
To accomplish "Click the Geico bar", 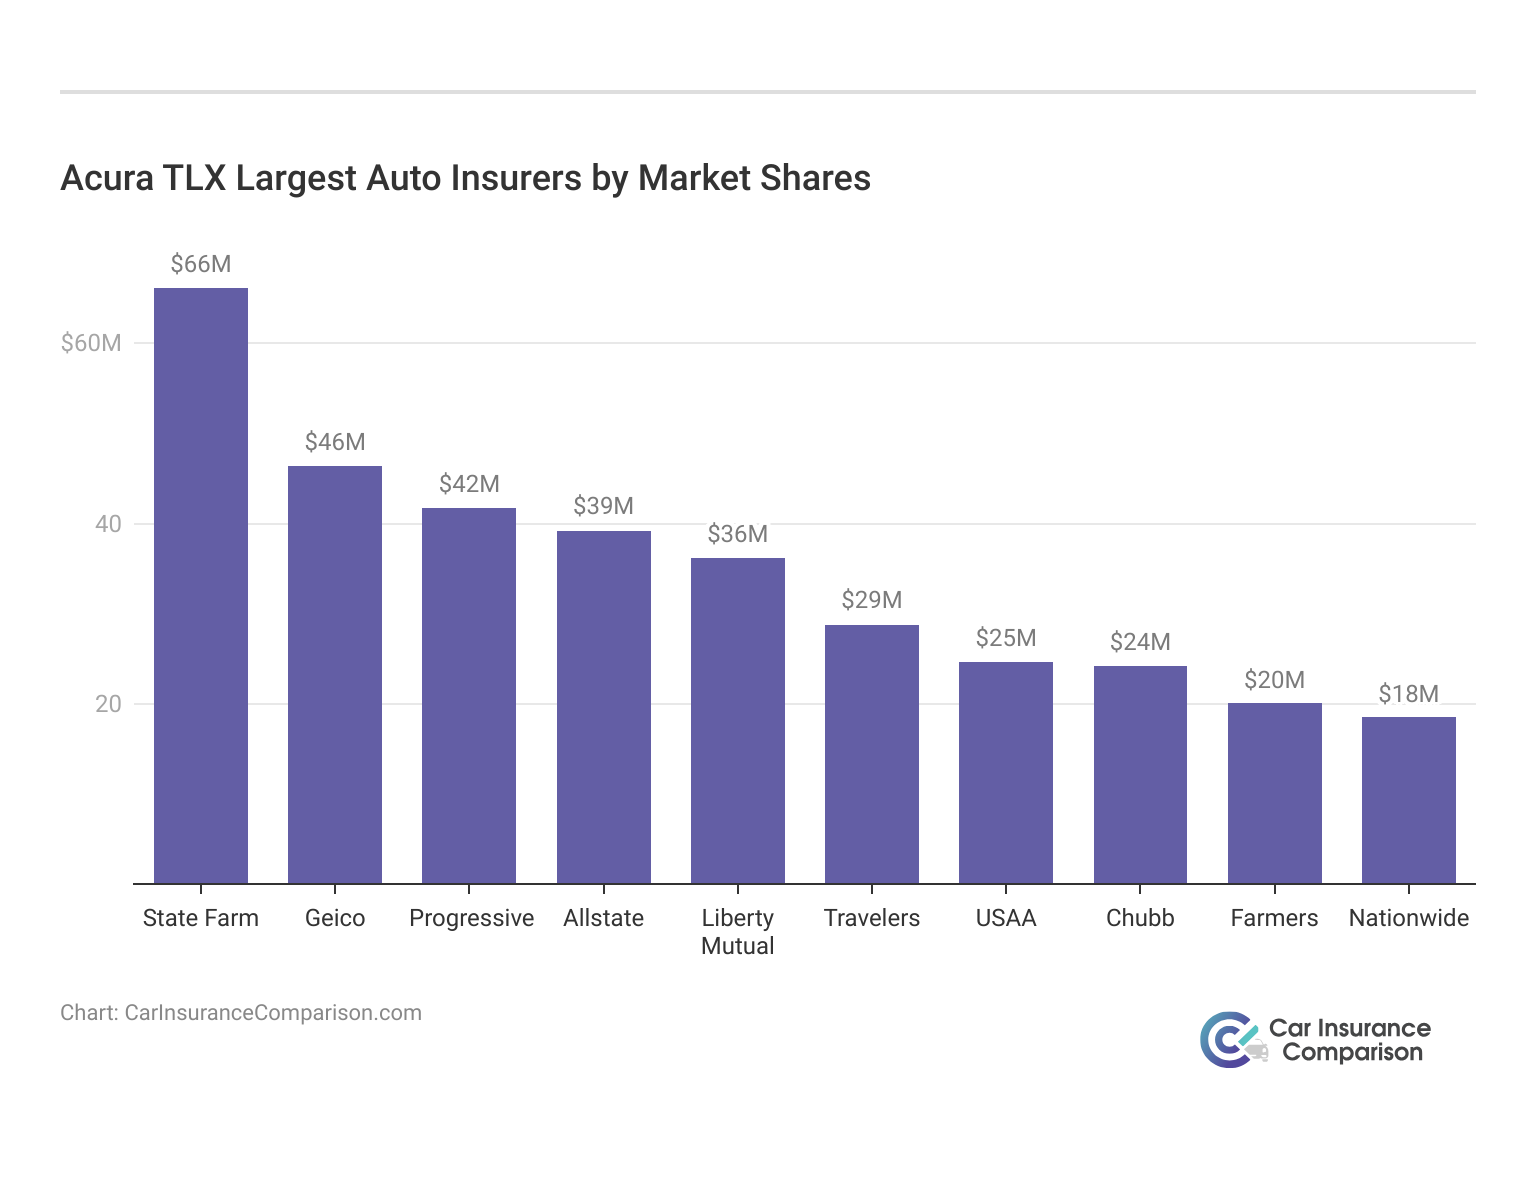I will click(335, 675).
